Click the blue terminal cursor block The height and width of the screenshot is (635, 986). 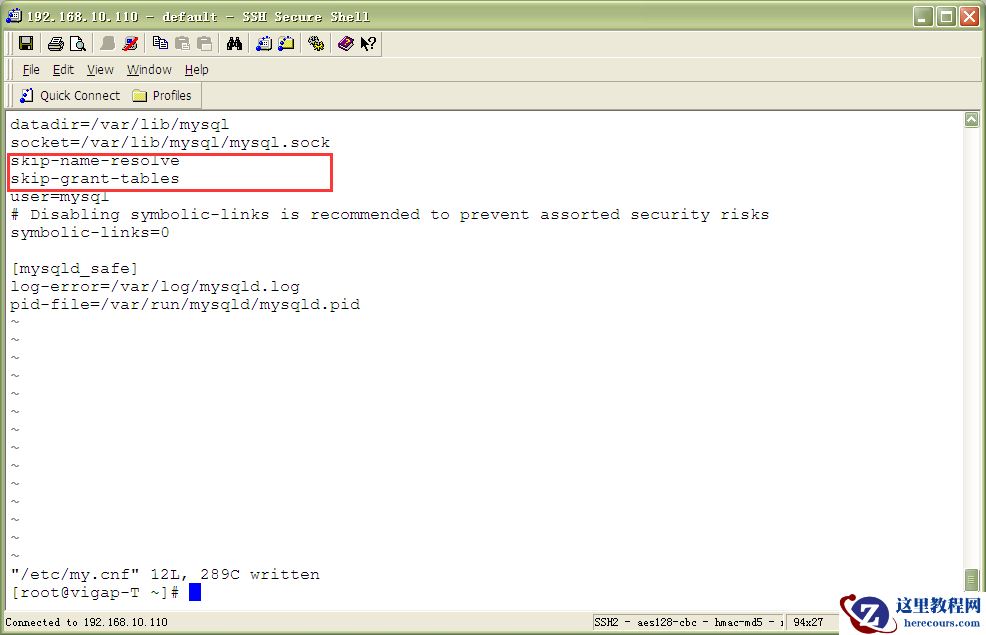(x=195, y=592)
